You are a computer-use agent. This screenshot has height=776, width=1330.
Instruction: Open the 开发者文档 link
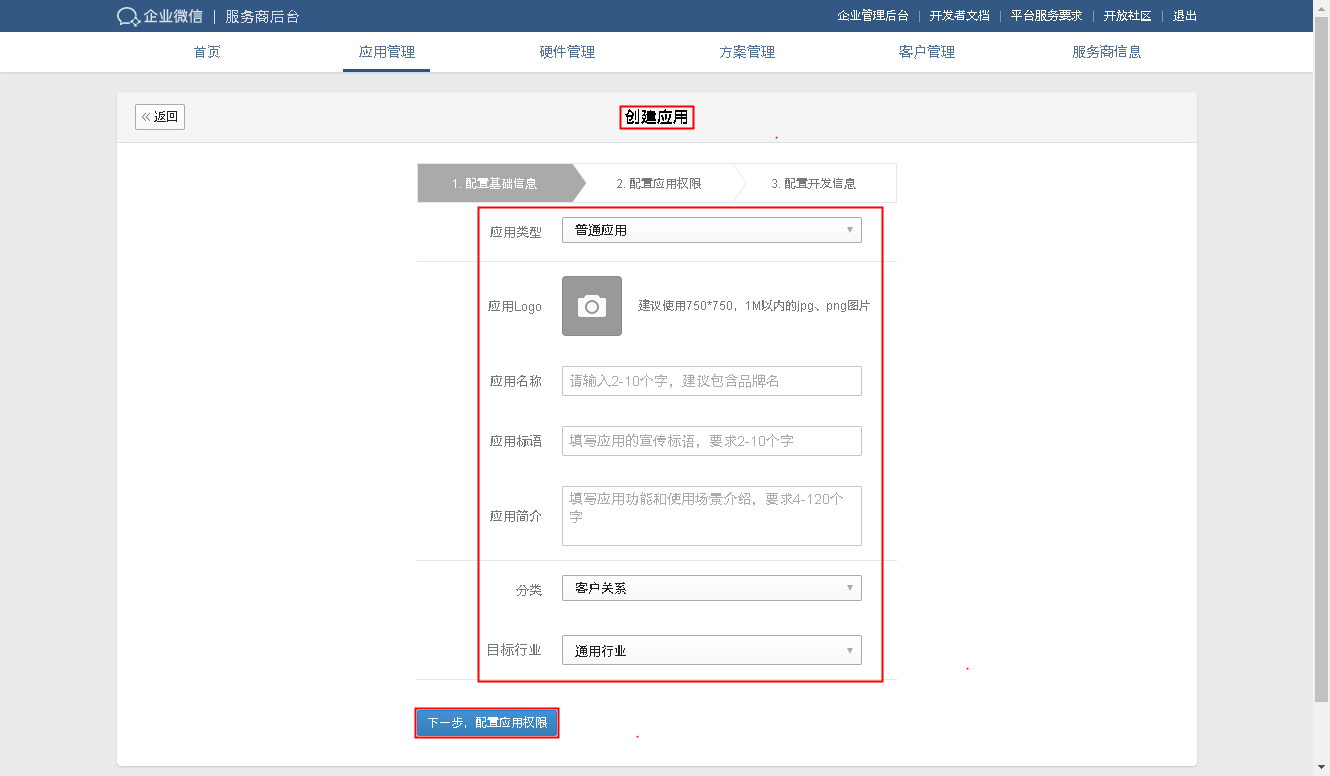pos(959,16)
